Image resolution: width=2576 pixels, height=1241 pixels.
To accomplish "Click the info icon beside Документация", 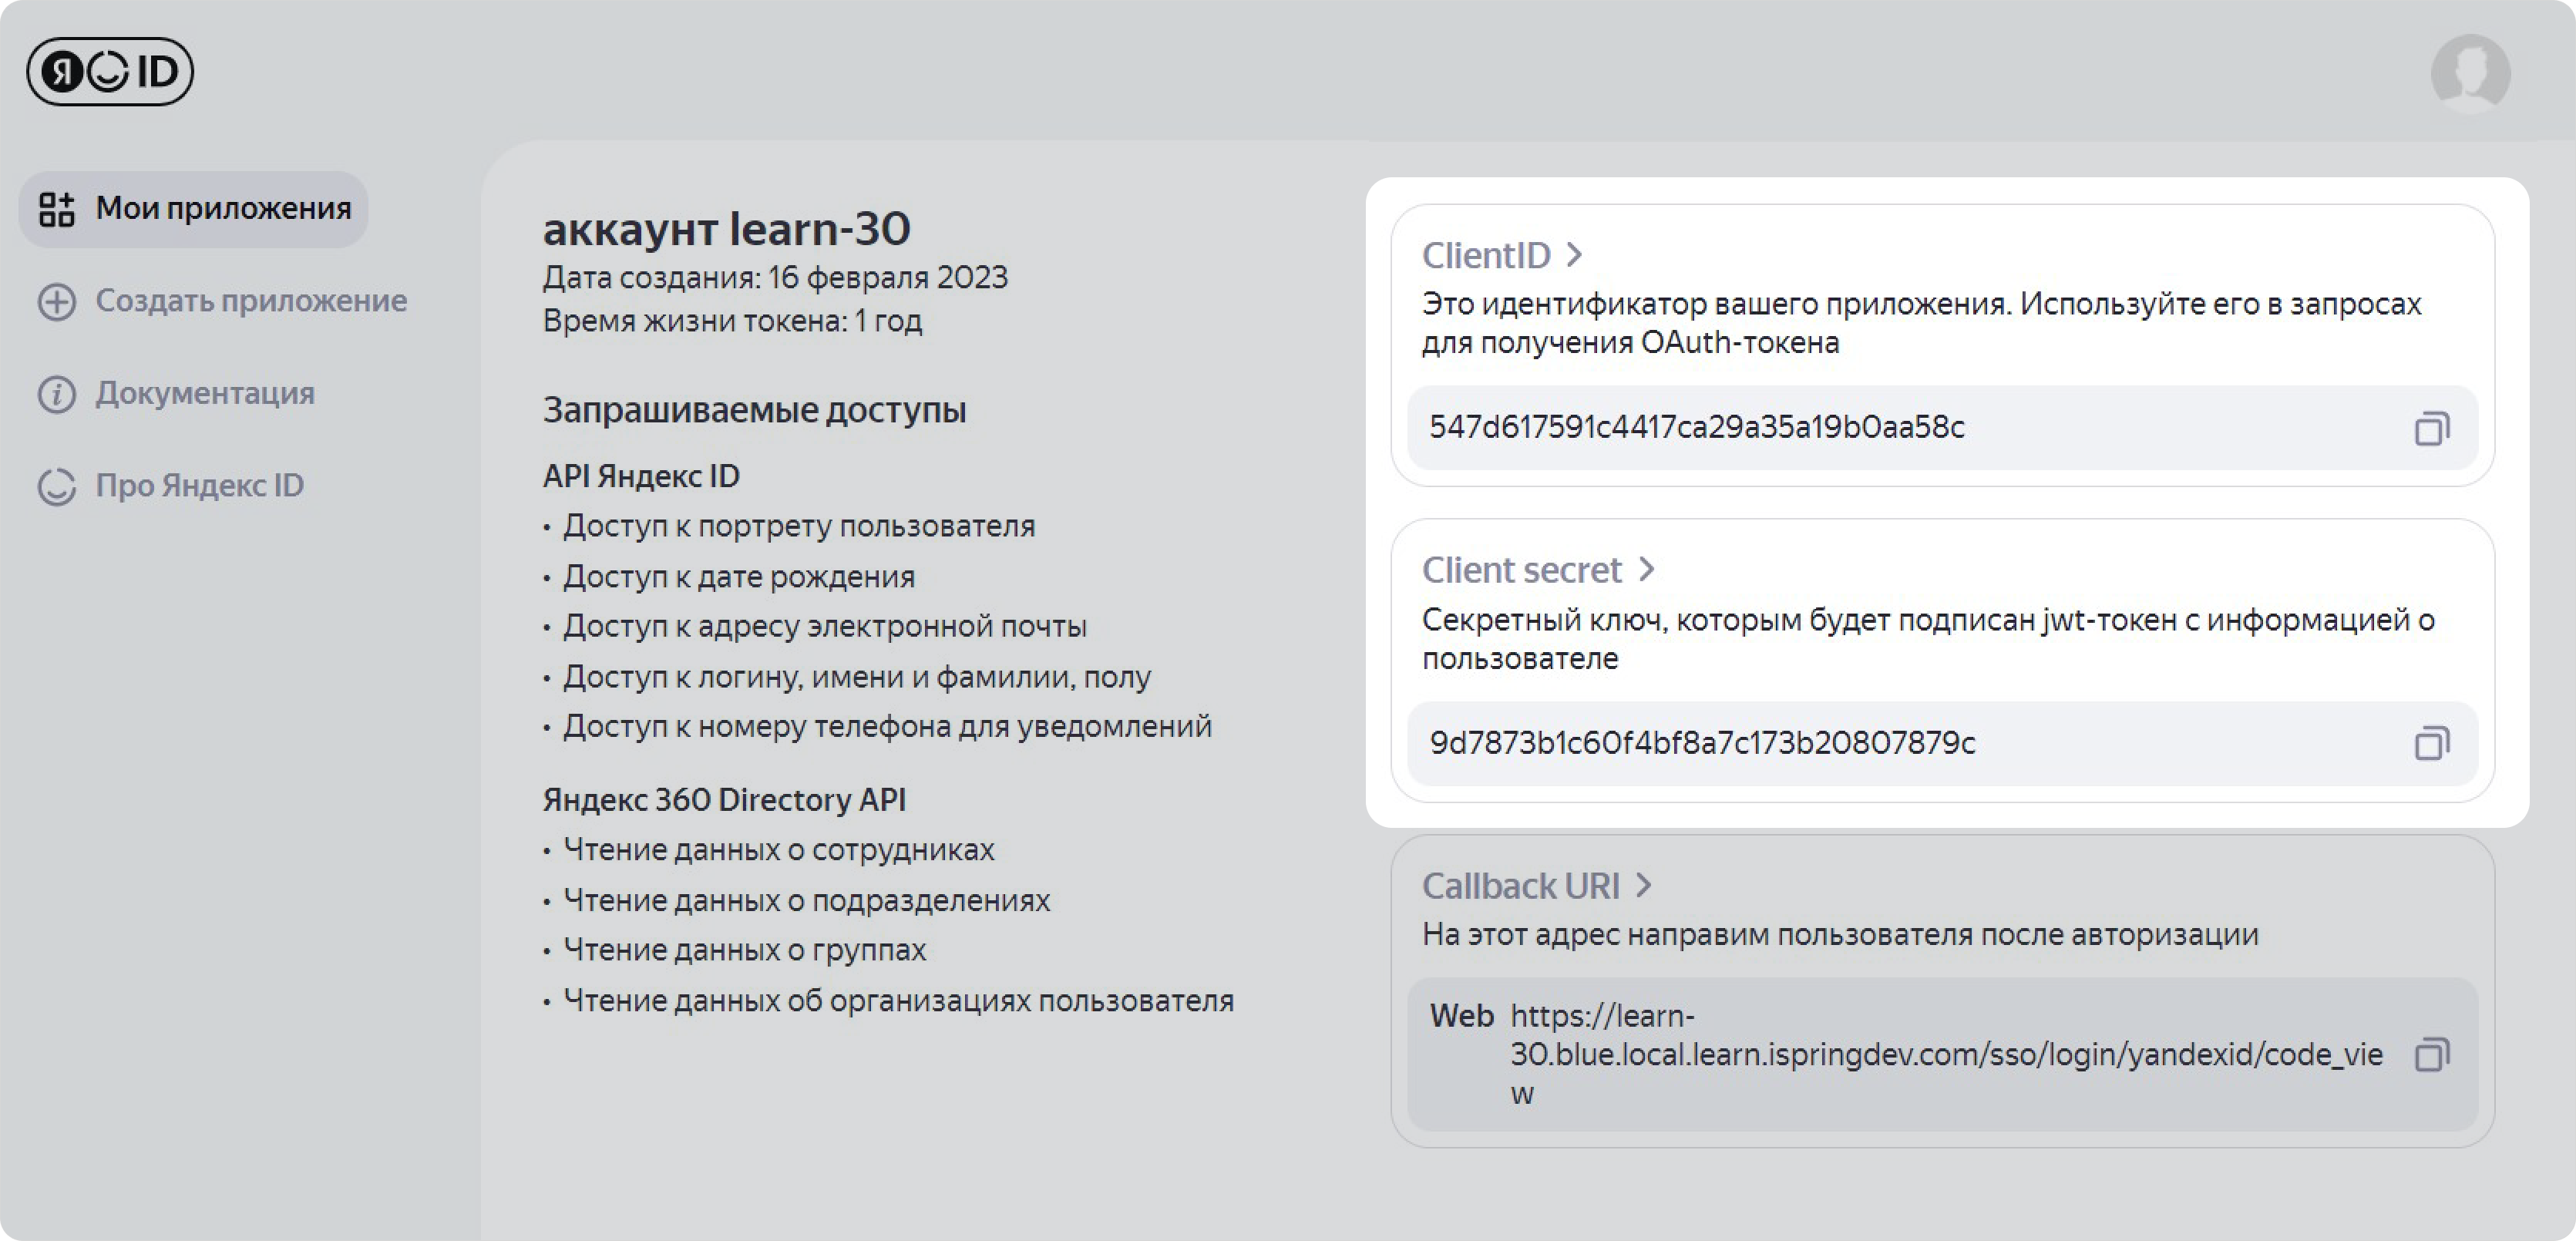I will [x=57, y=394].
